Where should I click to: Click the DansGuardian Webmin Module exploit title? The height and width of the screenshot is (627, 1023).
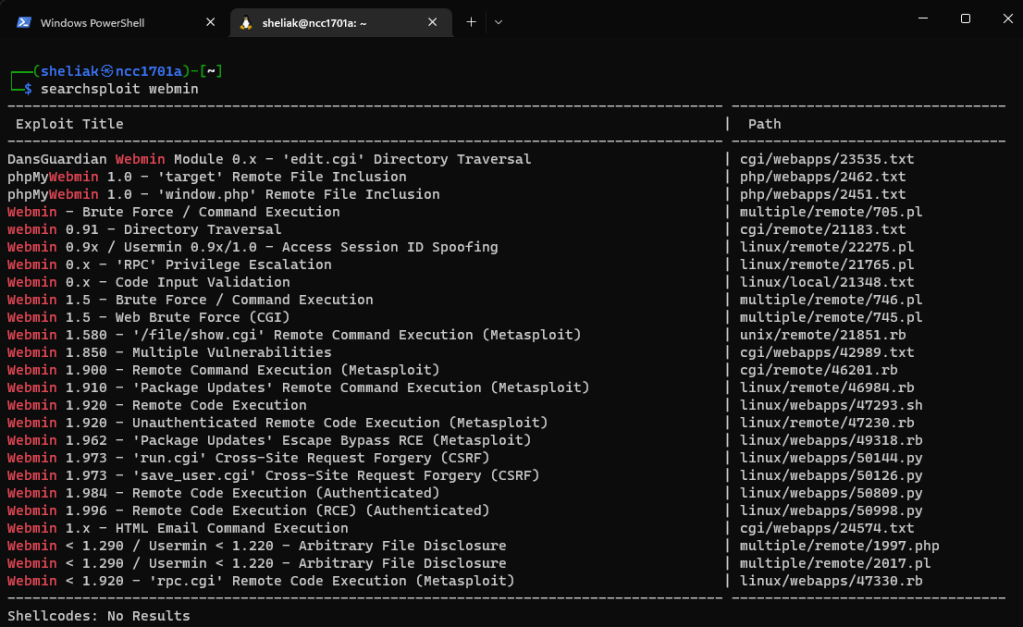(268, 159)
